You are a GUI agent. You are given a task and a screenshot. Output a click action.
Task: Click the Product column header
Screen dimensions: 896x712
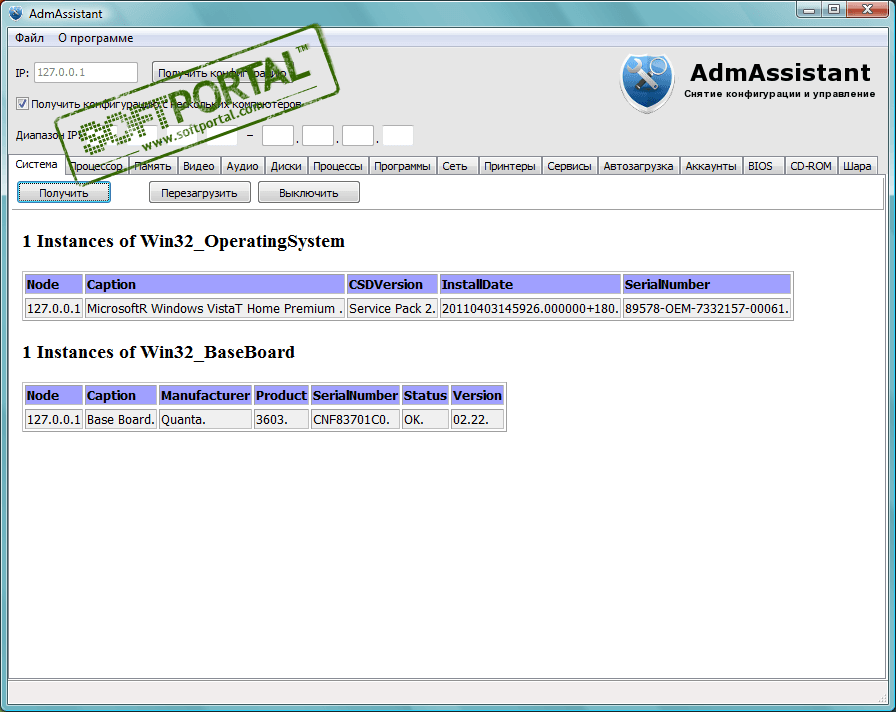click(x=281, y=395)
